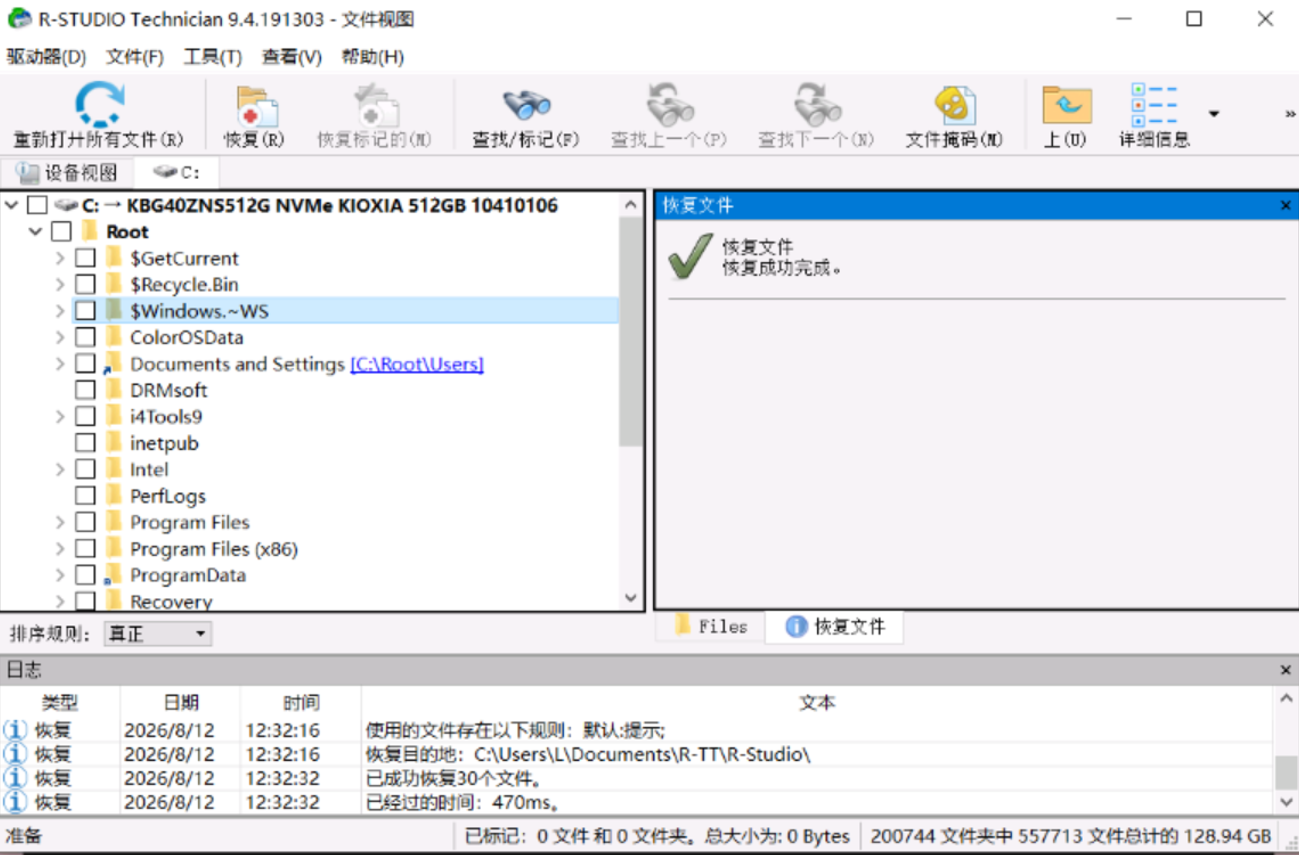Click Find Previous (查找上一个) icon
The image size is (1299, 855).
coord(669,105)
